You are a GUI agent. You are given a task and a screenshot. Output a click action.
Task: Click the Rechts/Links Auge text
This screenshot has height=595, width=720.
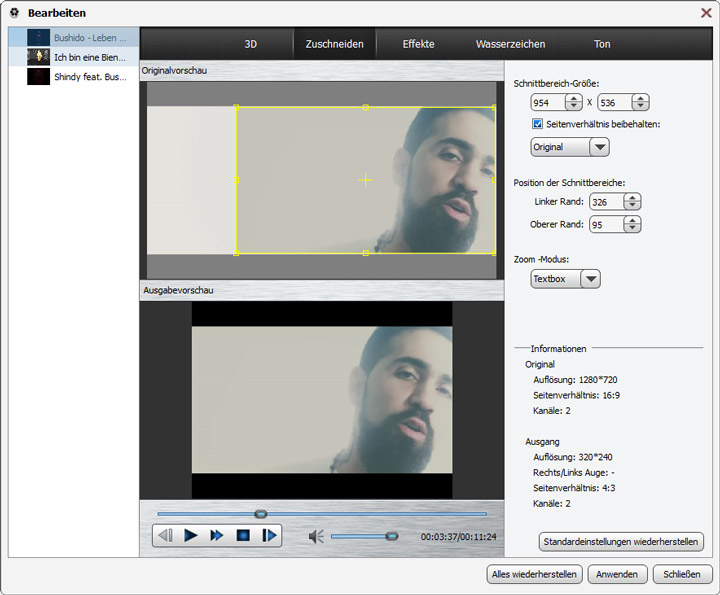pyautogui.click(x=574, y=472)
